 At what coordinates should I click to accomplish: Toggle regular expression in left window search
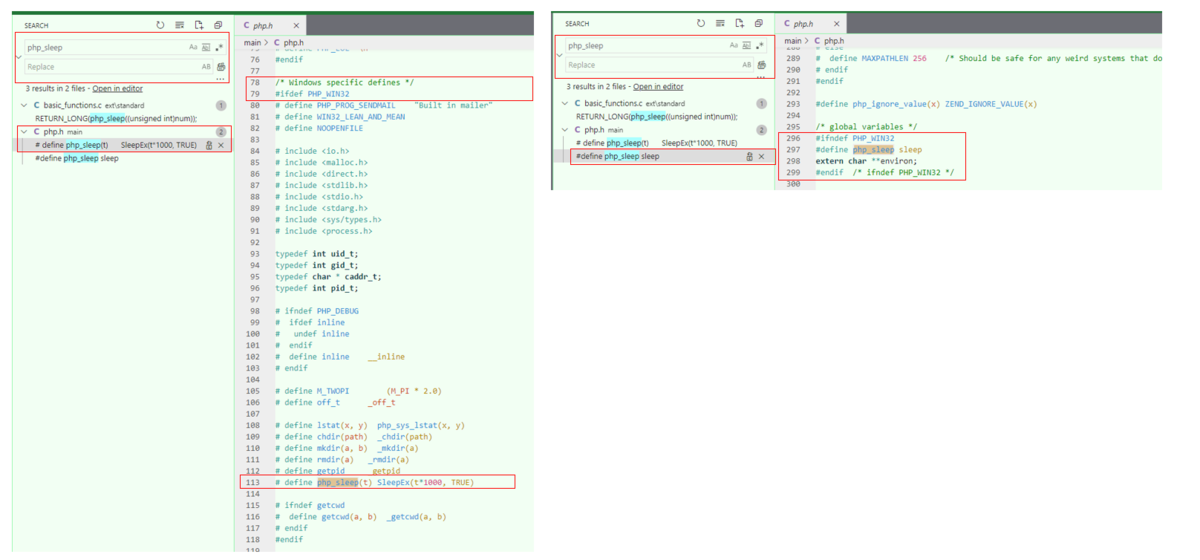[x=219, y=47]
